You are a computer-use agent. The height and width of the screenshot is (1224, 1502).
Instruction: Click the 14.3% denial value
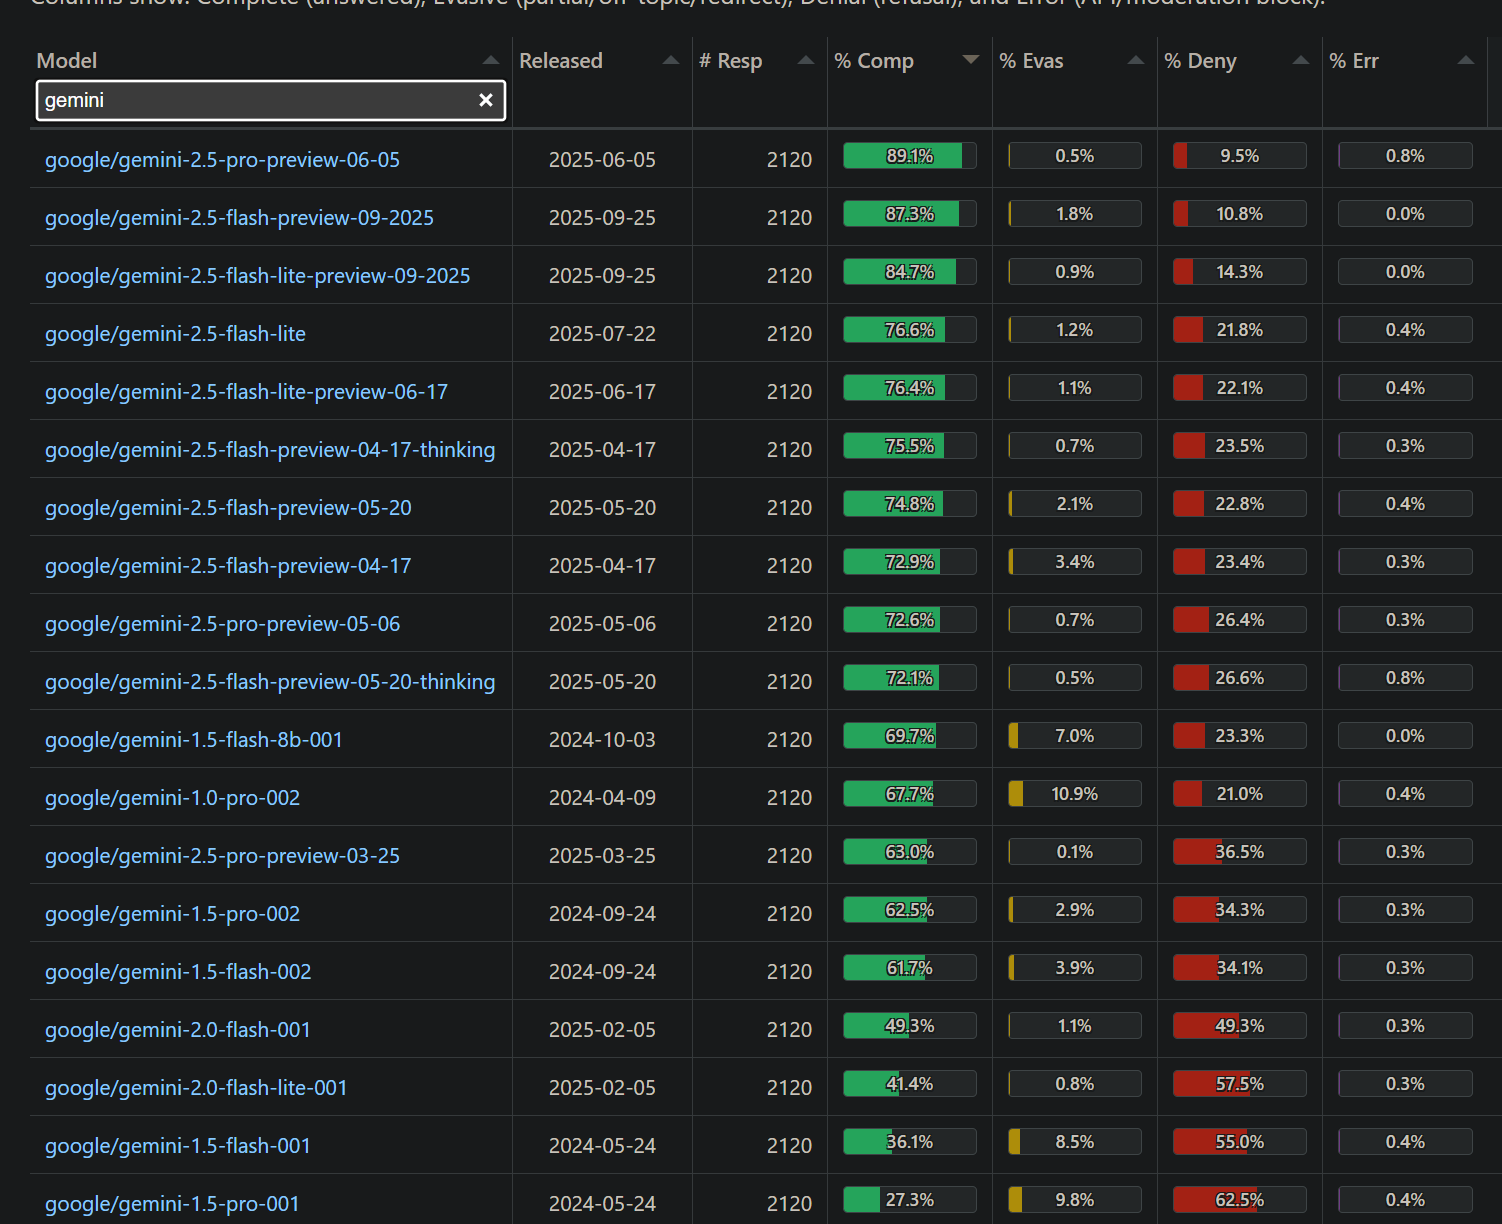1240,272
